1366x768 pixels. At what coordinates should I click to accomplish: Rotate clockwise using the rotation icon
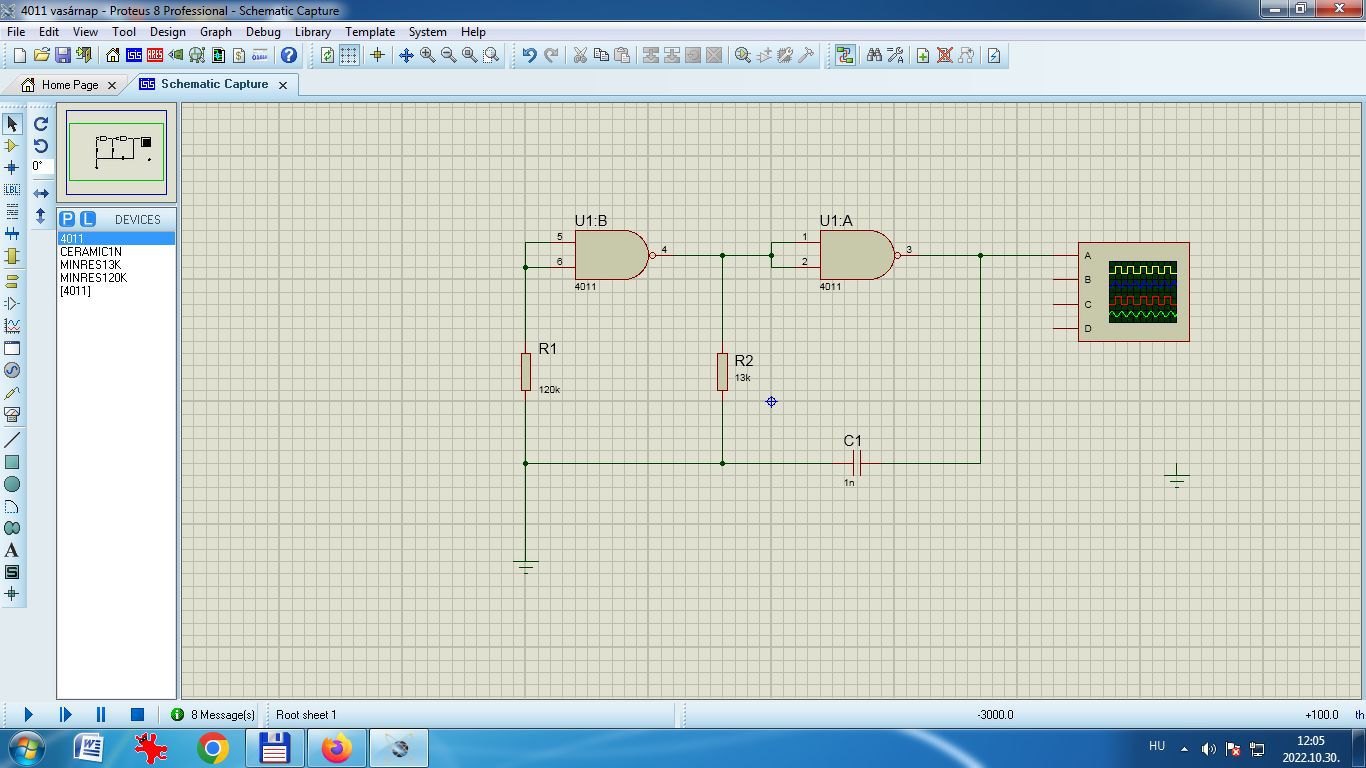pos(41,124)
